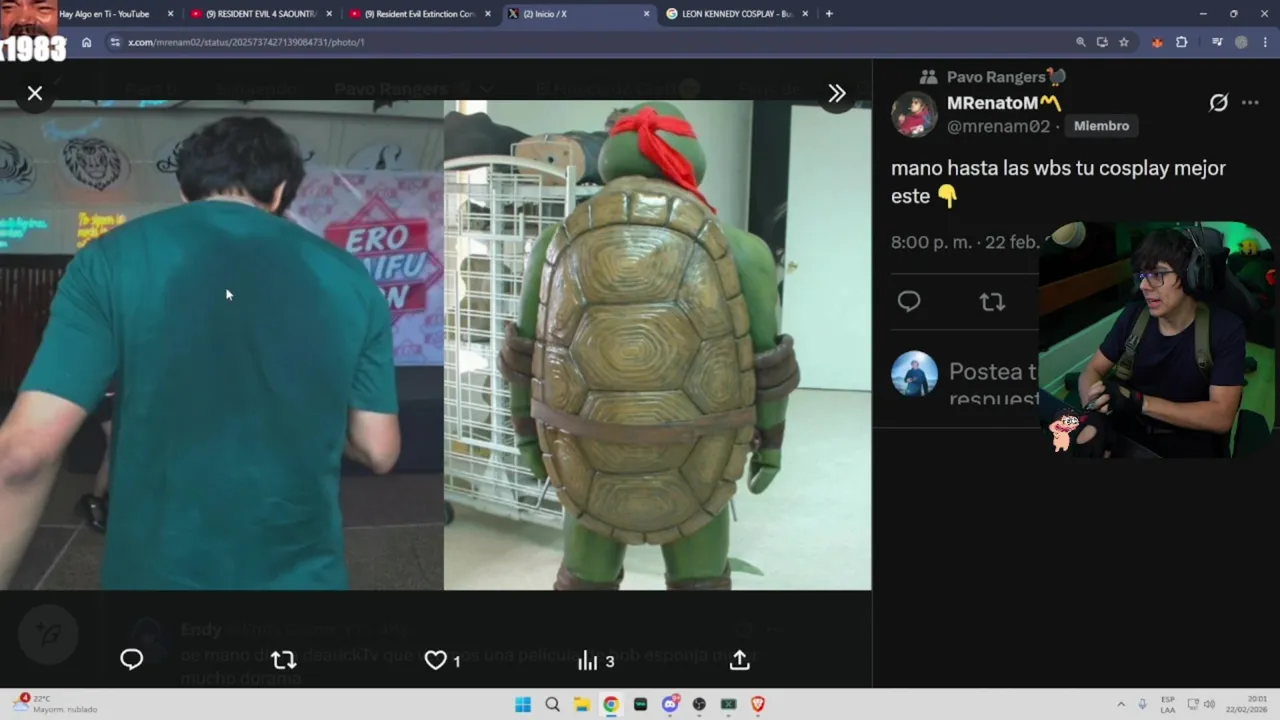Open MRenatoM's profile avatar
1280x720 pixels.
click(x=914, y=114)
